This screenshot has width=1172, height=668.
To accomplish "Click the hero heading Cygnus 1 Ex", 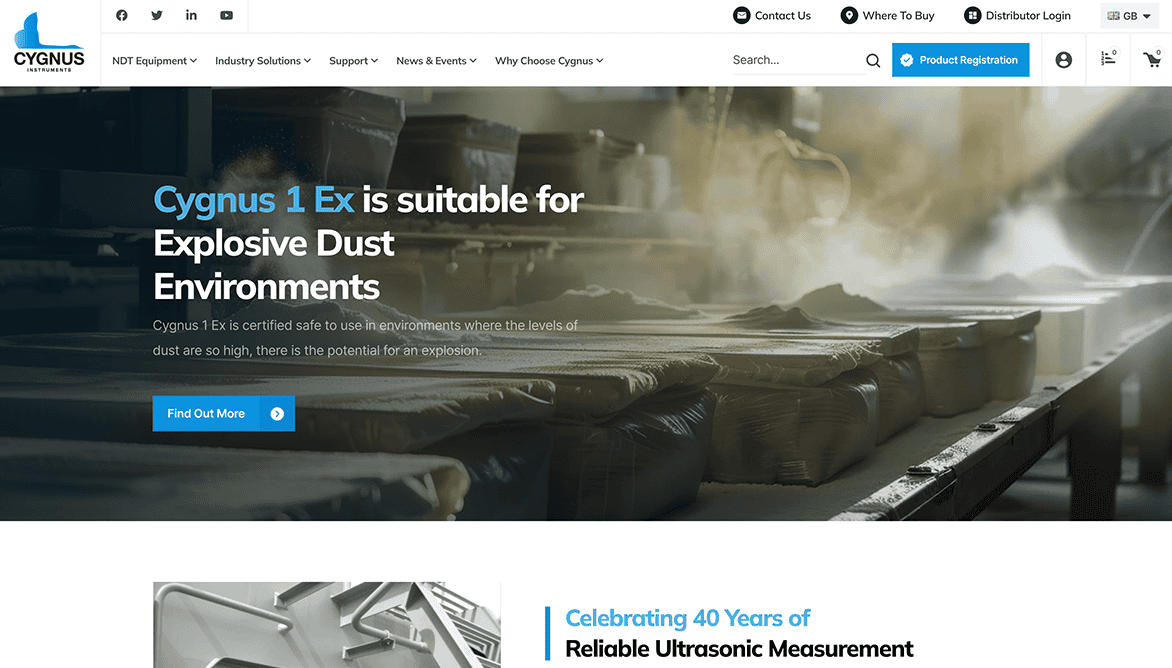I will [253, 200].
